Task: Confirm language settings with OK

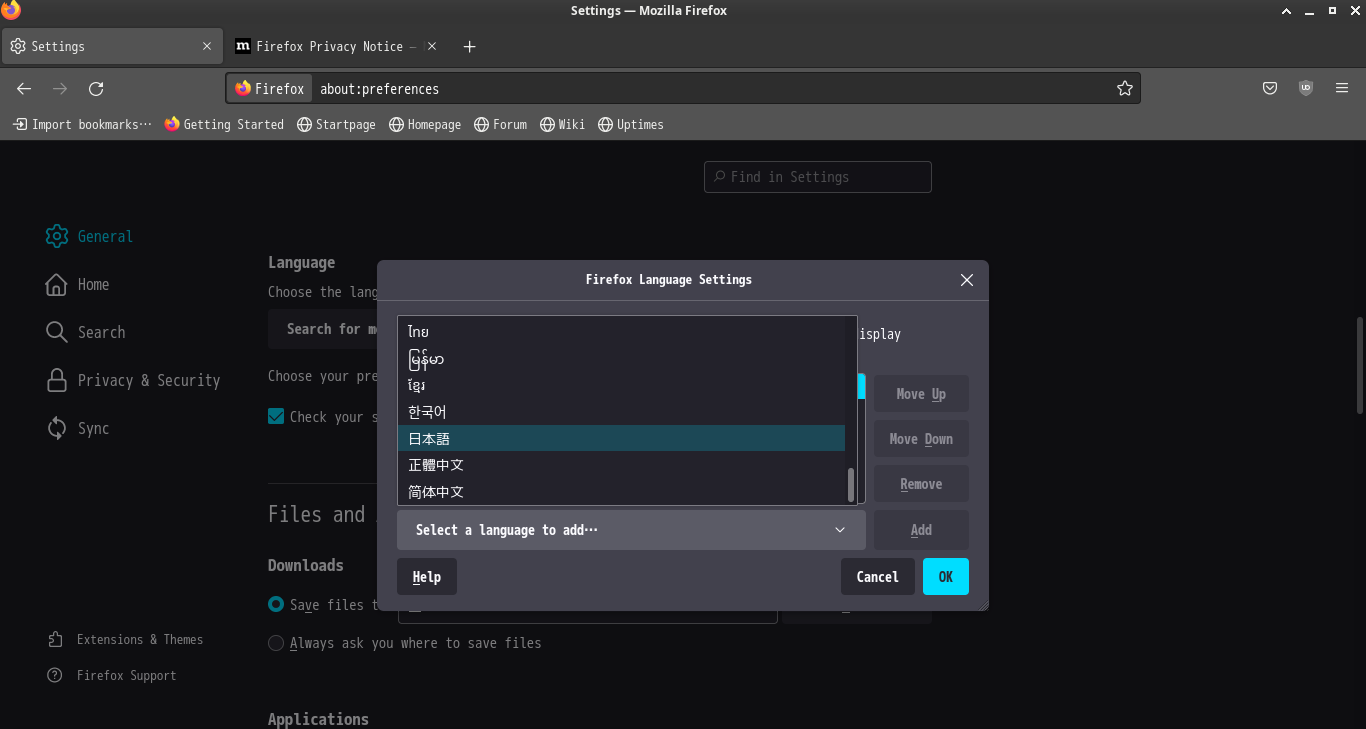Action: [x=946, y=577]
